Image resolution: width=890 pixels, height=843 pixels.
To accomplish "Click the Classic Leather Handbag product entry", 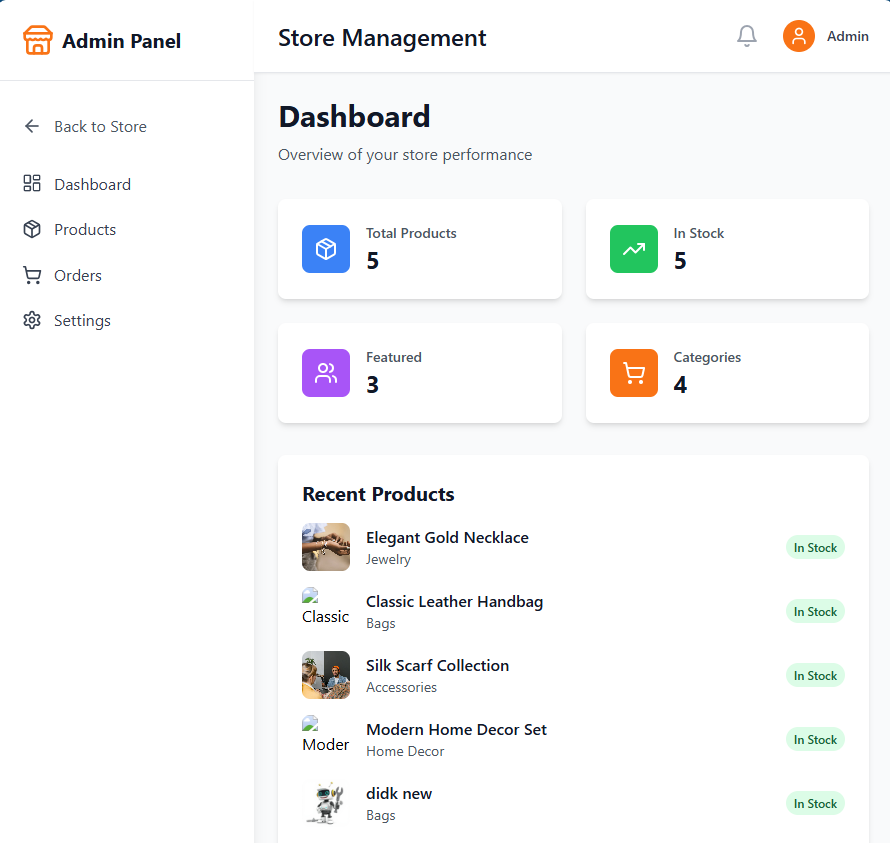I will [x=454, y=601].
